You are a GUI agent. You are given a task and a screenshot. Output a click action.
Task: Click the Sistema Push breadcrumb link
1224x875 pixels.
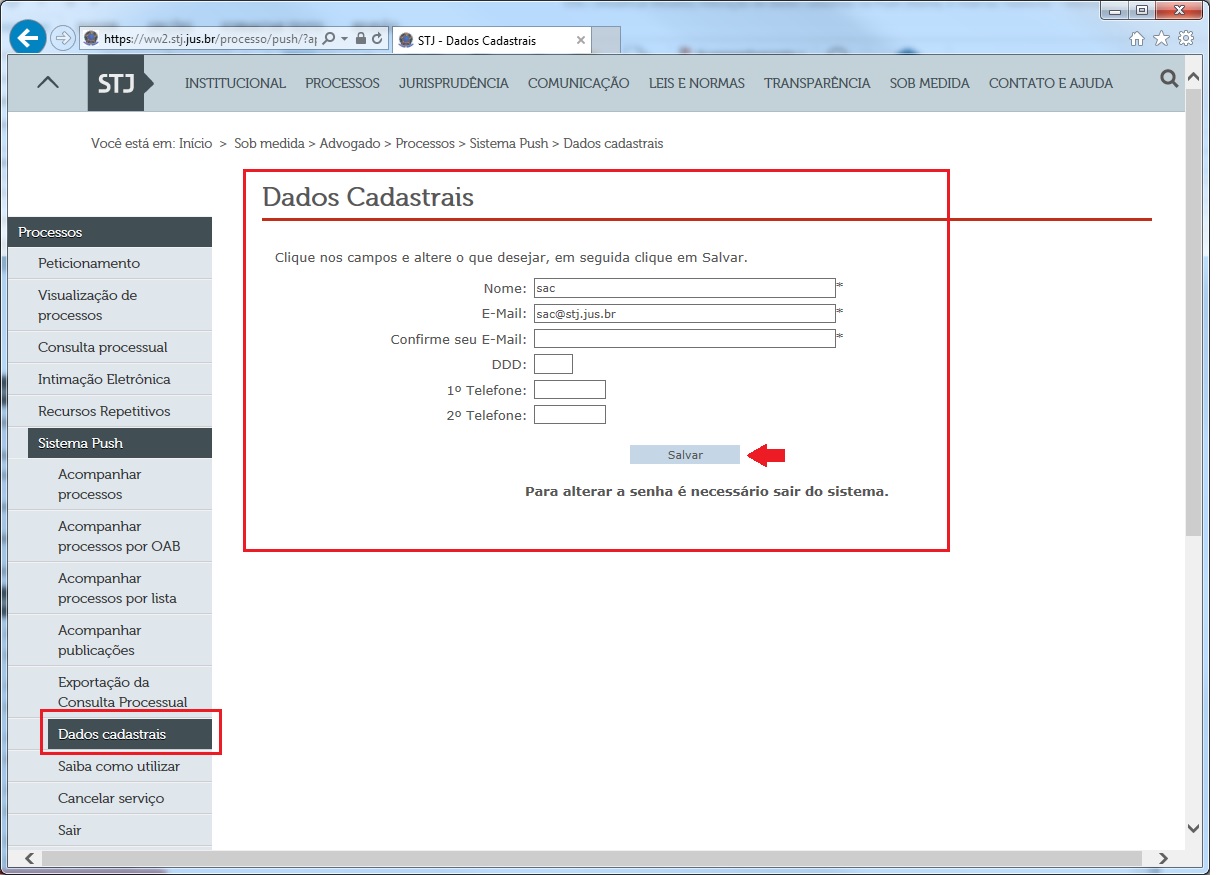click(509, 143)
